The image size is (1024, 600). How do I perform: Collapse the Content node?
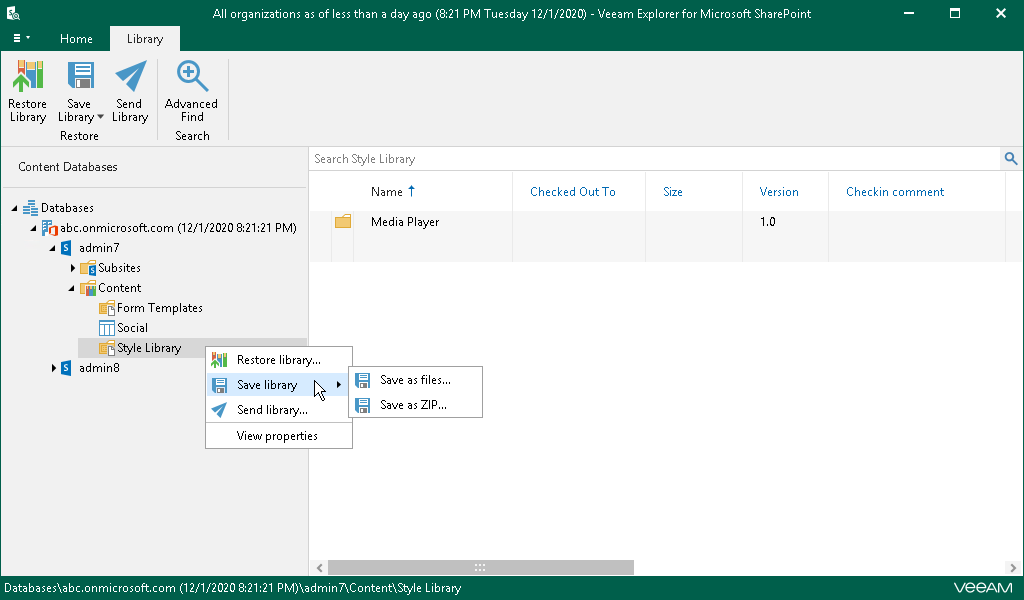click(x=71, y=289)
